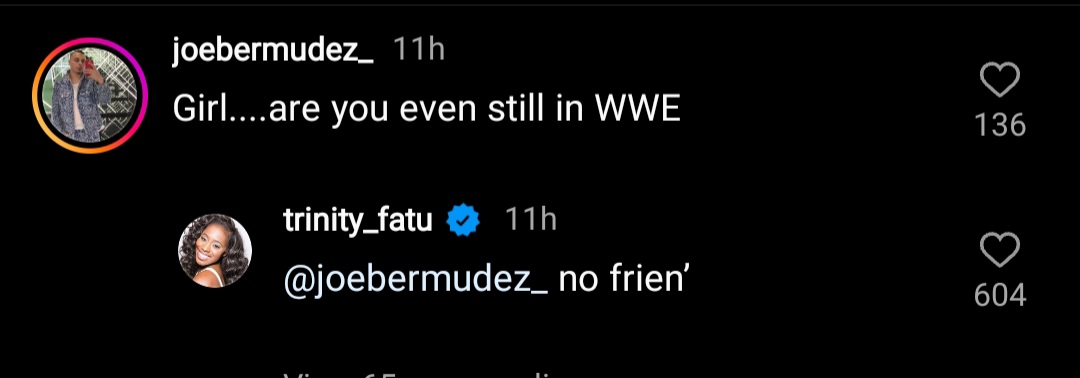The height and width of the screenshot is (378, 1080).
Task: Click trinity_fatu's blue verified badge
Action: [x=464, y=222]
